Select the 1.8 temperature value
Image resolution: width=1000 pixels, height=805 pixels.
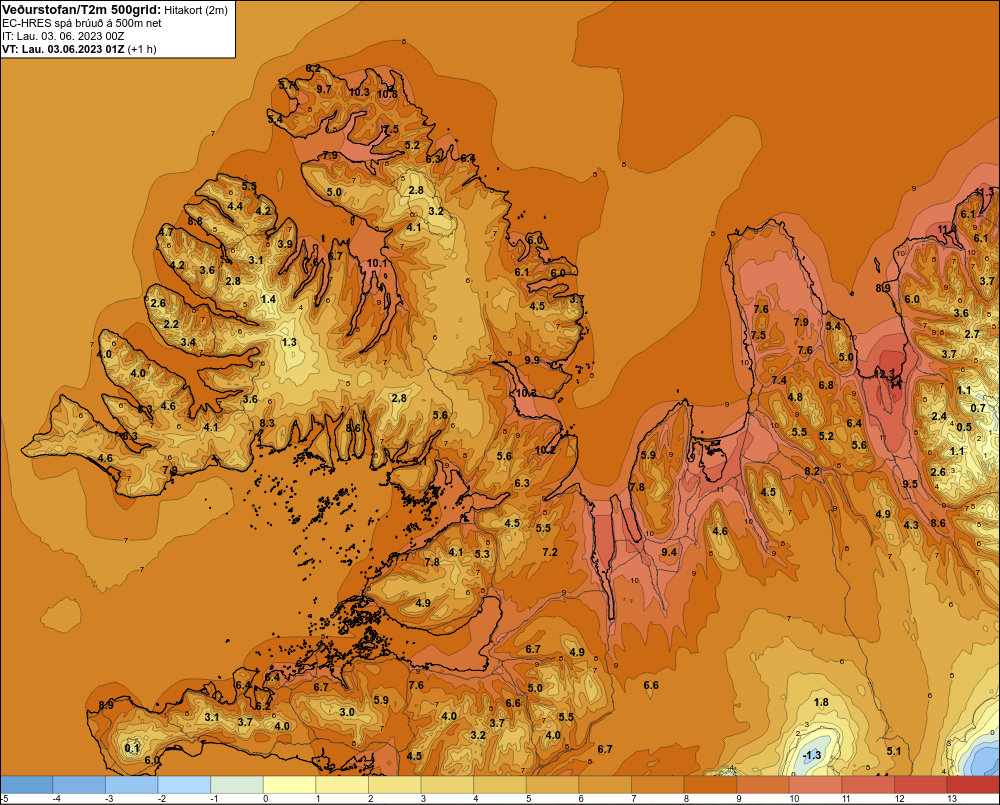tap(821, 702)
